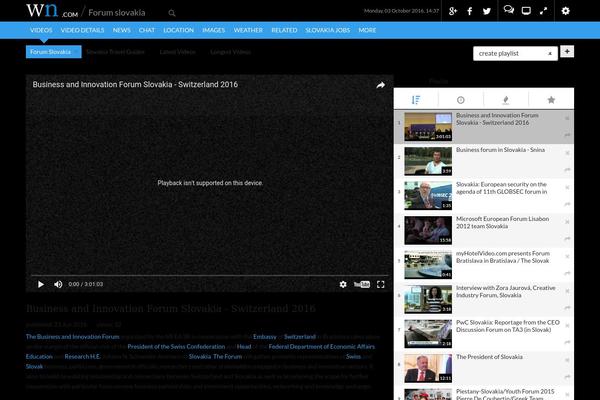Screen dimensions: 600x400
Task: Open the CHAT menu tab
Action: point(147,30)
